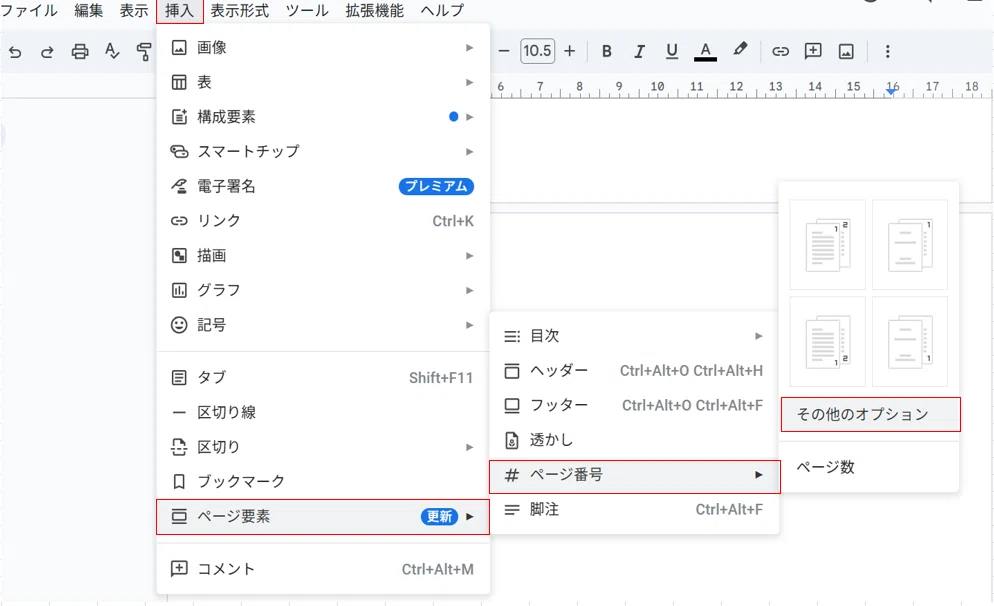The image size is (994, 606).
Task: Open ページ番号 submenu entry
Action: pyautogui.click(x=634, y=475)
